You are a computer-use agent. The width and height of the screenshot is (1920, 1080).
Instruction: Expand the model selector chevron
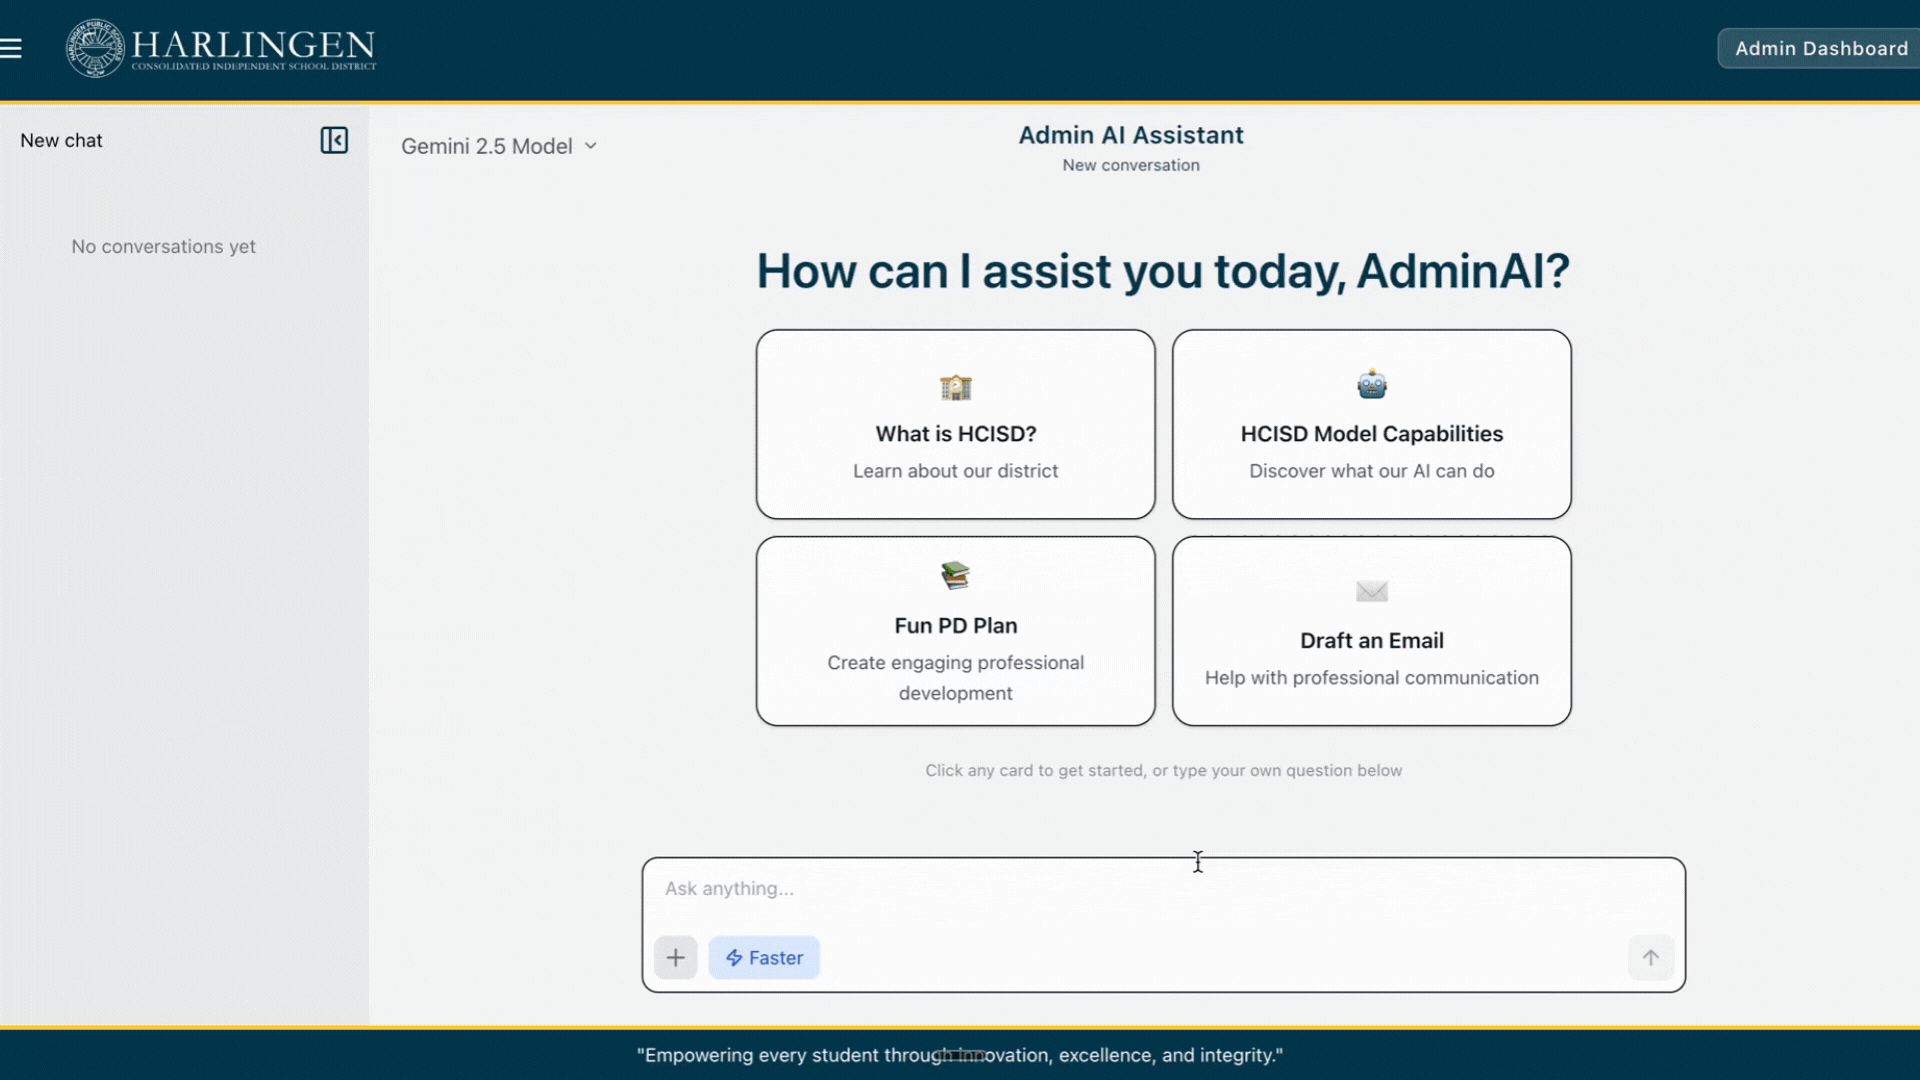pos(591,146)
